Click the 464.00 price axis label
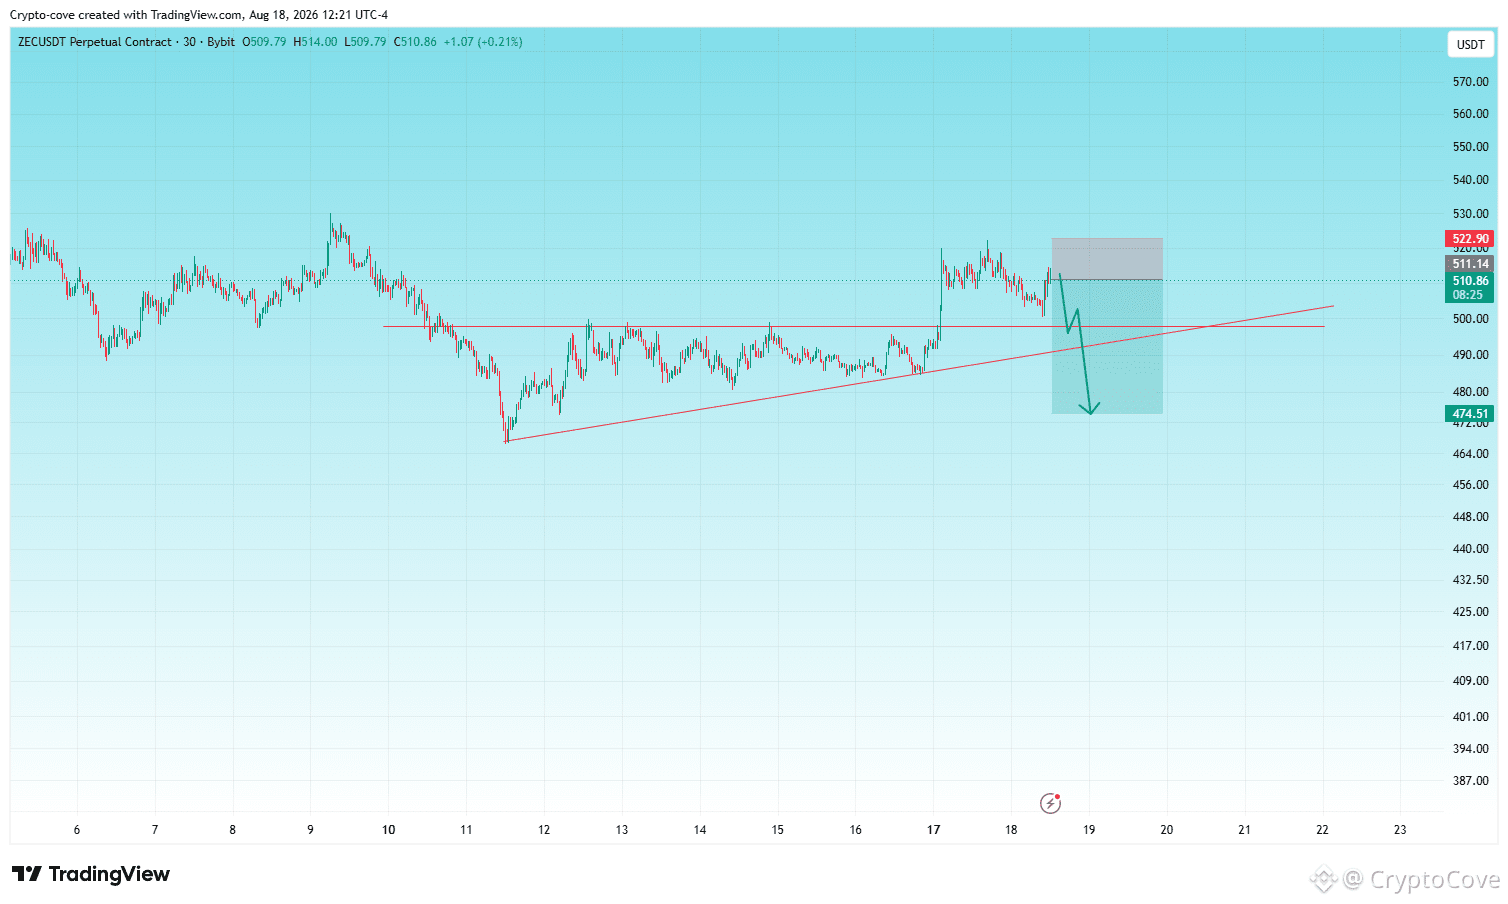The height and width of the screenshot is (904, 1508). point(1470,454)
